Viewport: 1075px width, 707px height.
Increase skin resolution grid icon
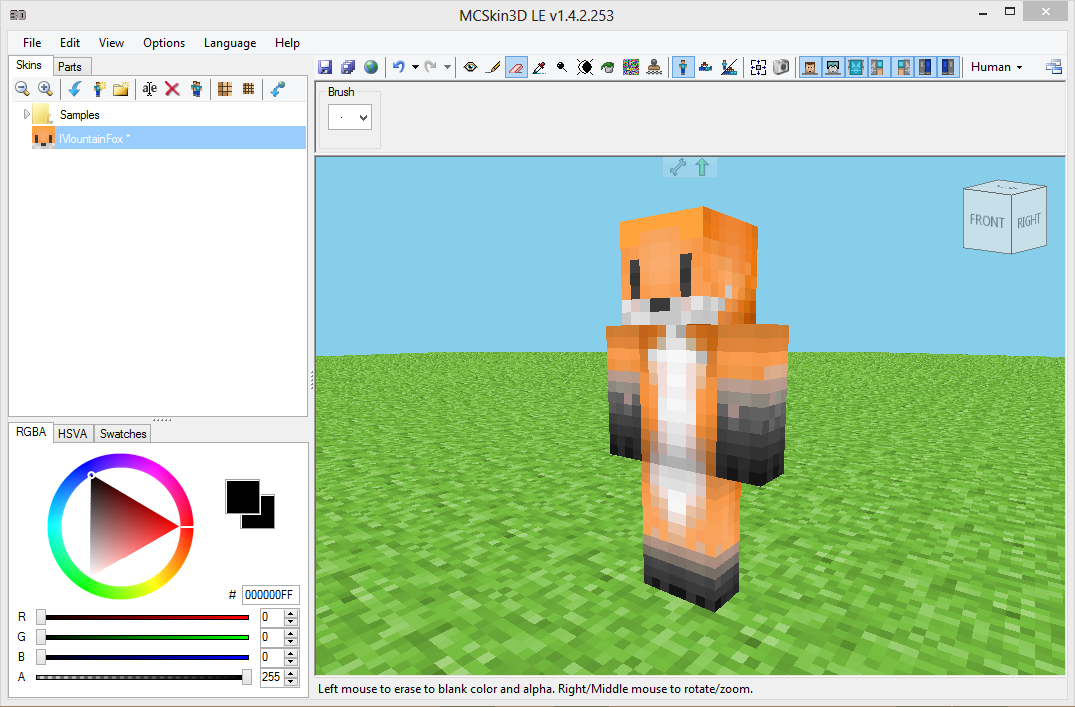click(248, 88)
